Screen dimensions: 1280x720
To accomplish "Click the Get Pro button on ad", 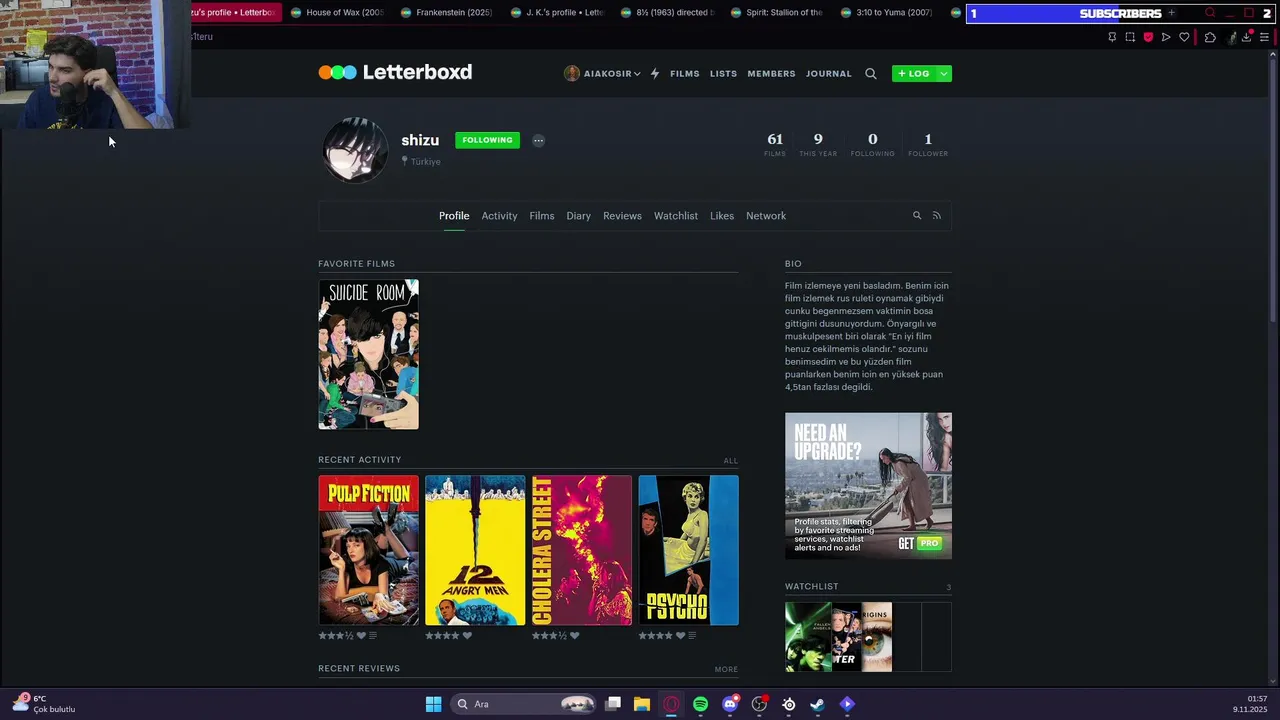I will (920, 543).
